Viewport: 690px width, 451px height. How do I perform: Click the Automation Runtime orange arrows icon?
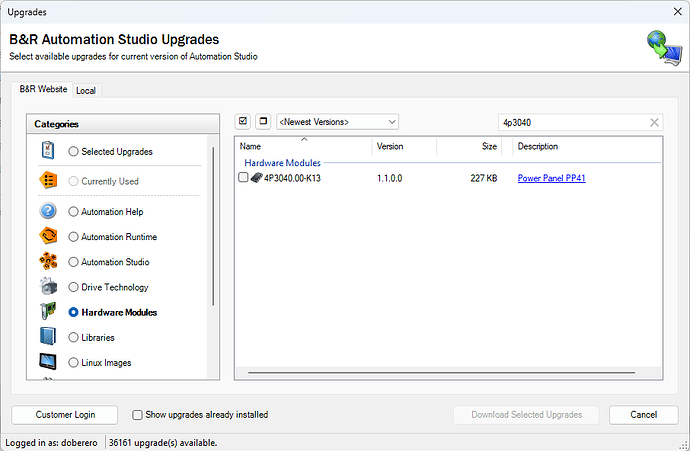48,236
